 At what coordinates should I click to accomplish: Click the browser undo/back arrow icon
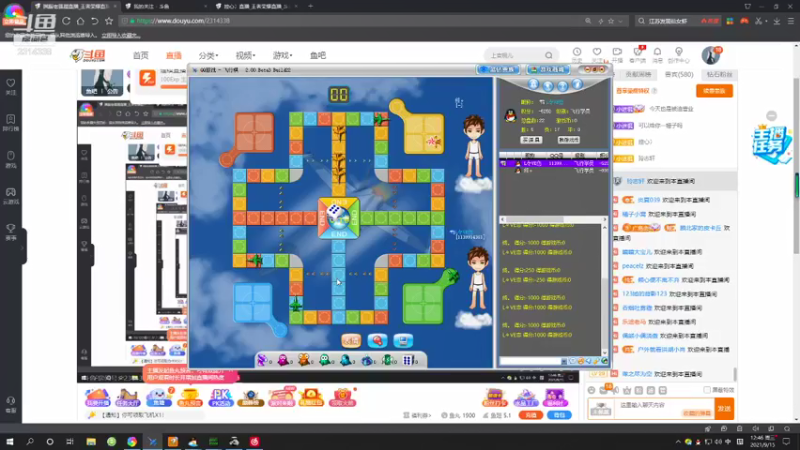(x=94, y=21)
